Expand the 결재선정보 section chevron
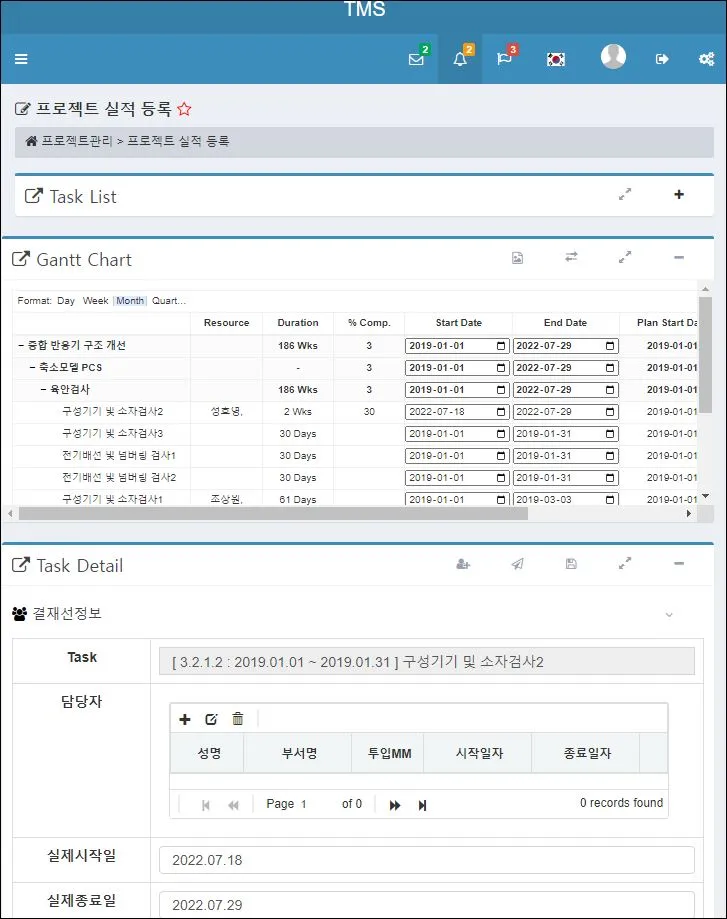The width and height of the screenshot is (727, 919). 669,614
